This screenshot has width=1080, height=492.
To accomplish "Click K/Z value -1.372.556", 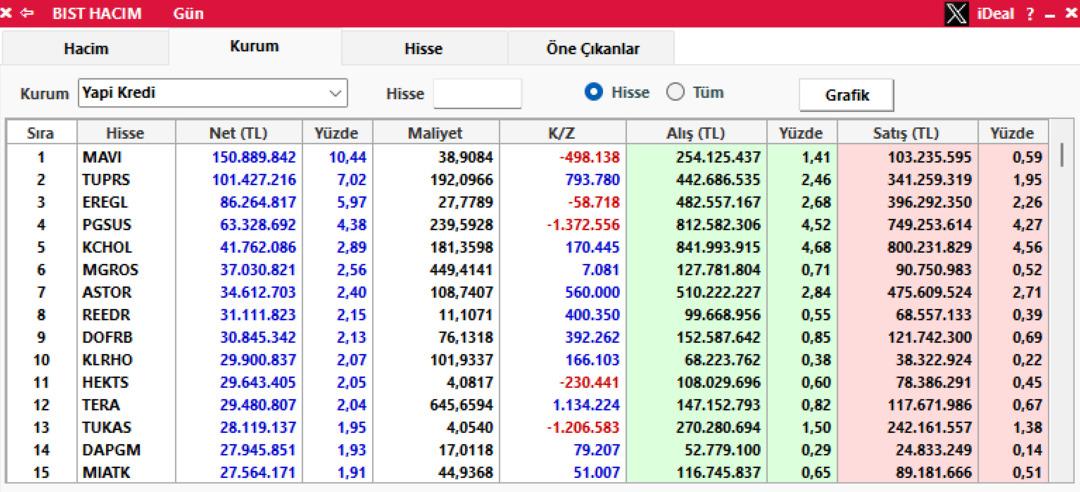I will 583,225.
